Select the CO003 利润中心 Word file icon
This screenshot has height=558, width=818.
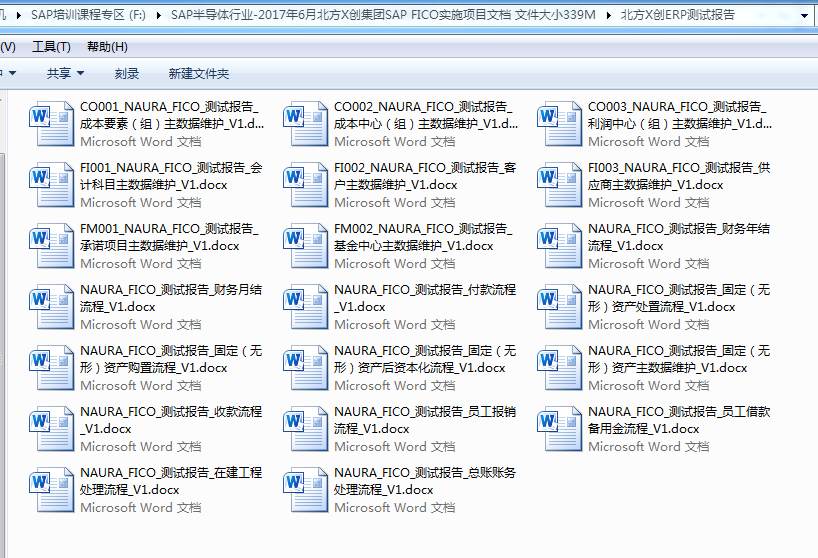click(559, 124)
